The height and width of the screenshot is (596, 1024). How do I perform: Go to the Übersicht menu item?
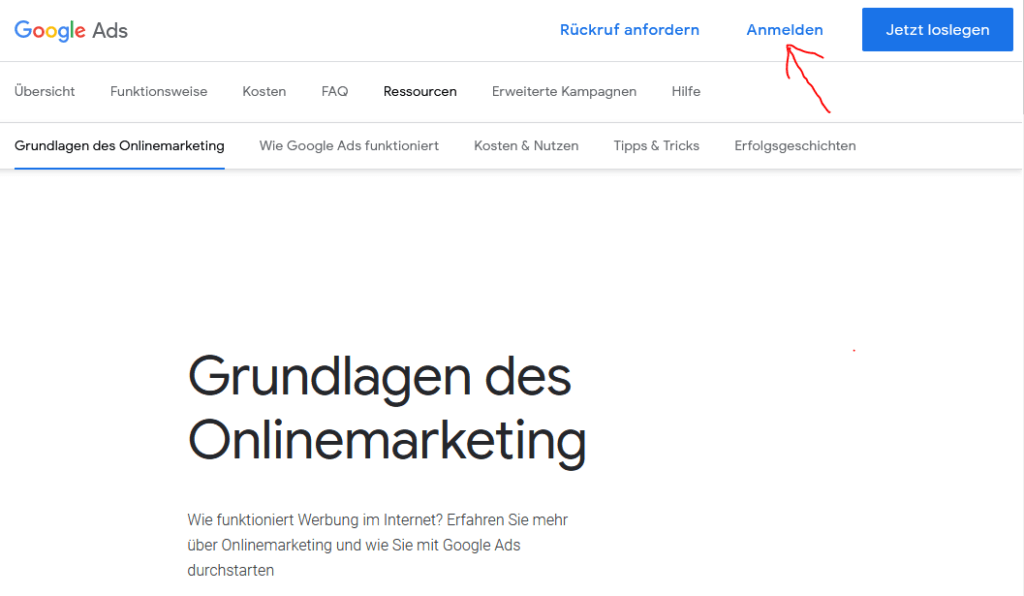45,91
